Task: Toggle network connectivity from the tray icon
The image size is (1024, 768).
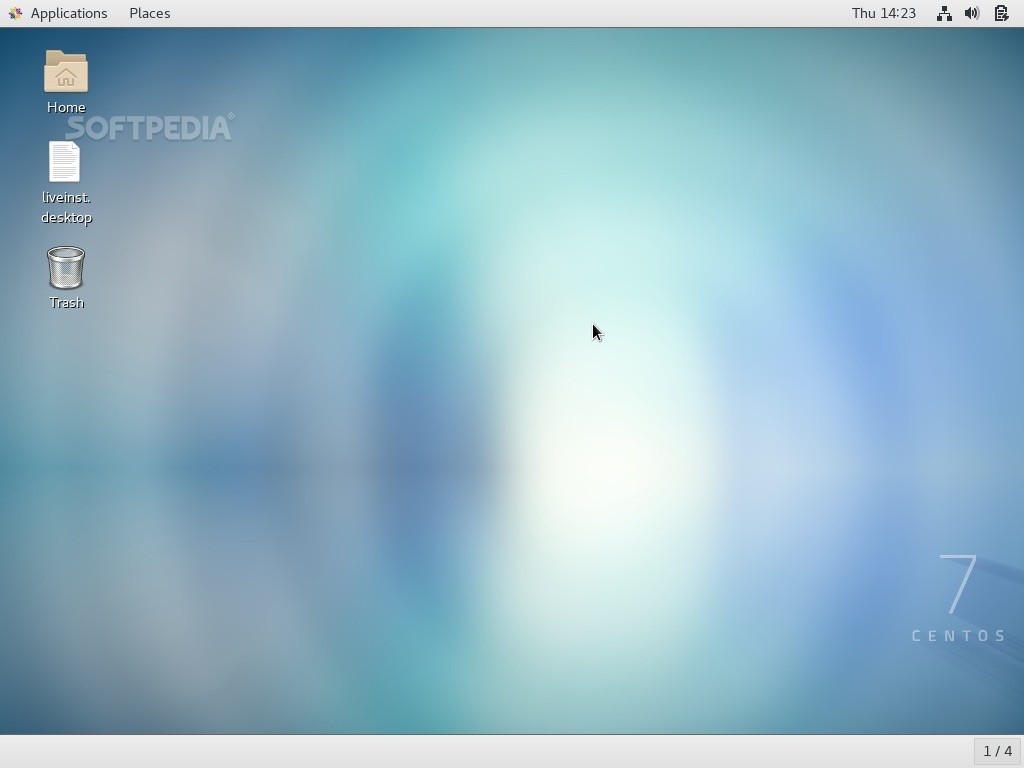Action: click(944, 13)
